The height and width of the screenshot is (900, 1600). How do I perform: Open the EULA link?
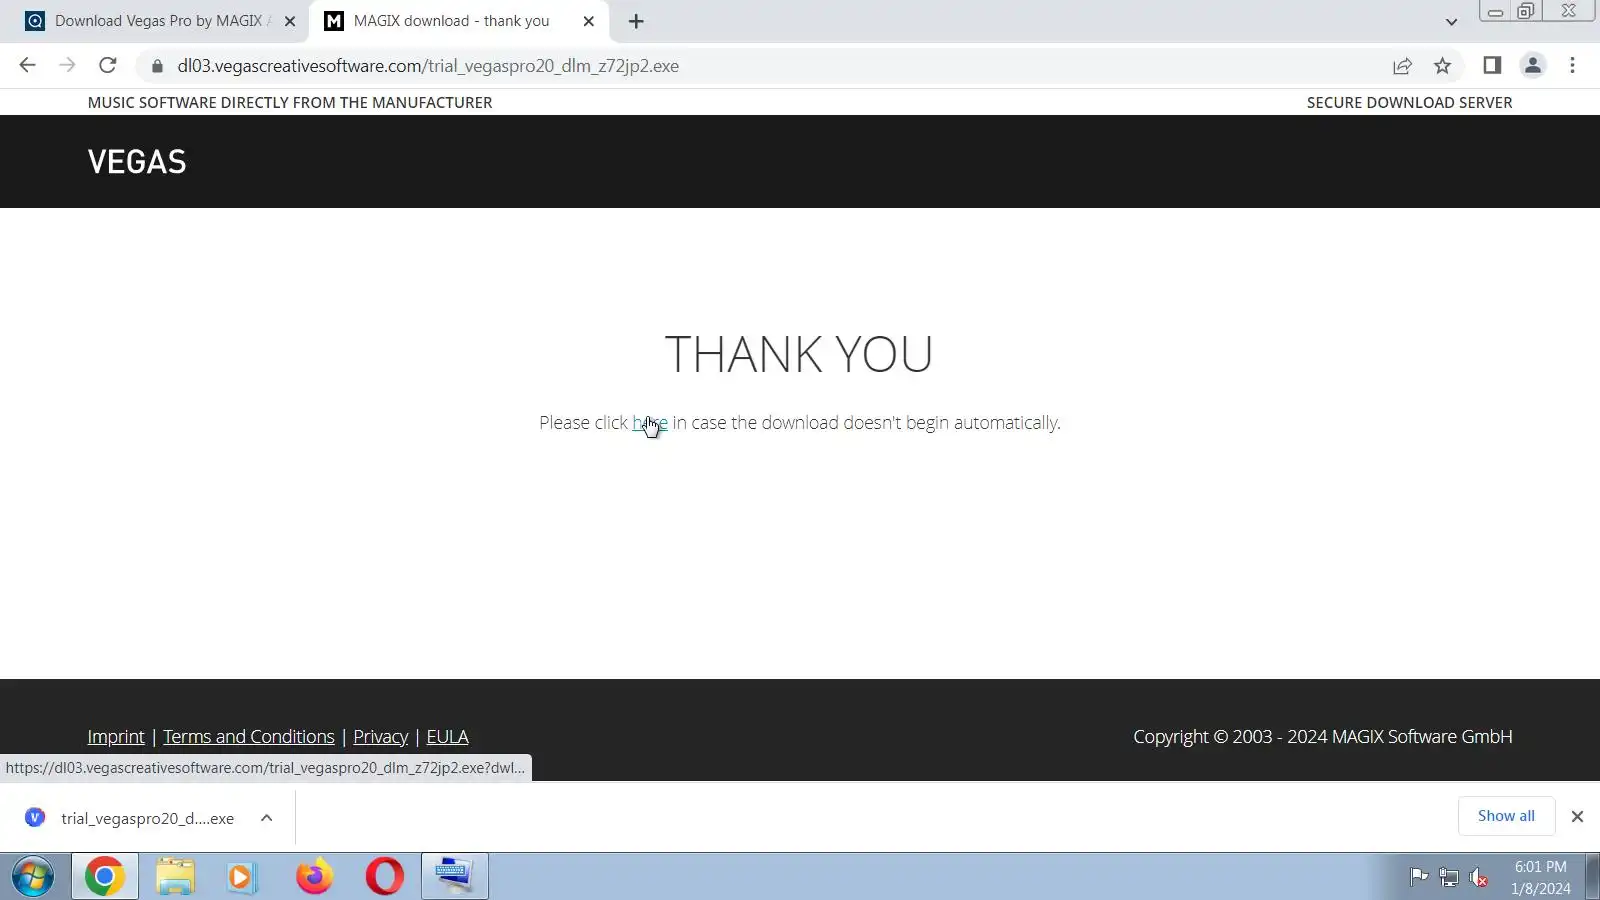click(447, 737)
